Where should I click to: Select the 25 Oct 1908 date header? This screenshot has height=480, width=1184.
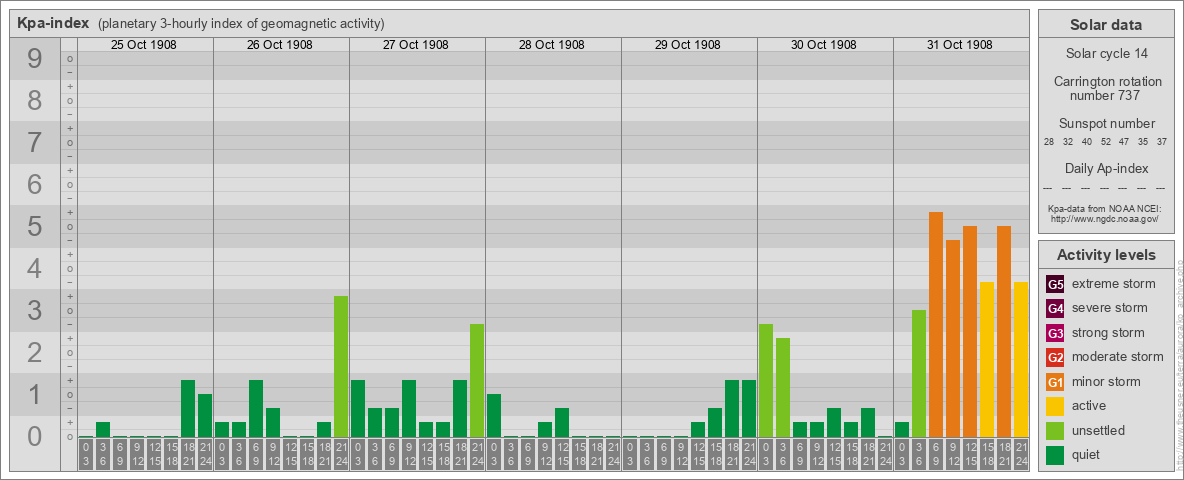143,45
